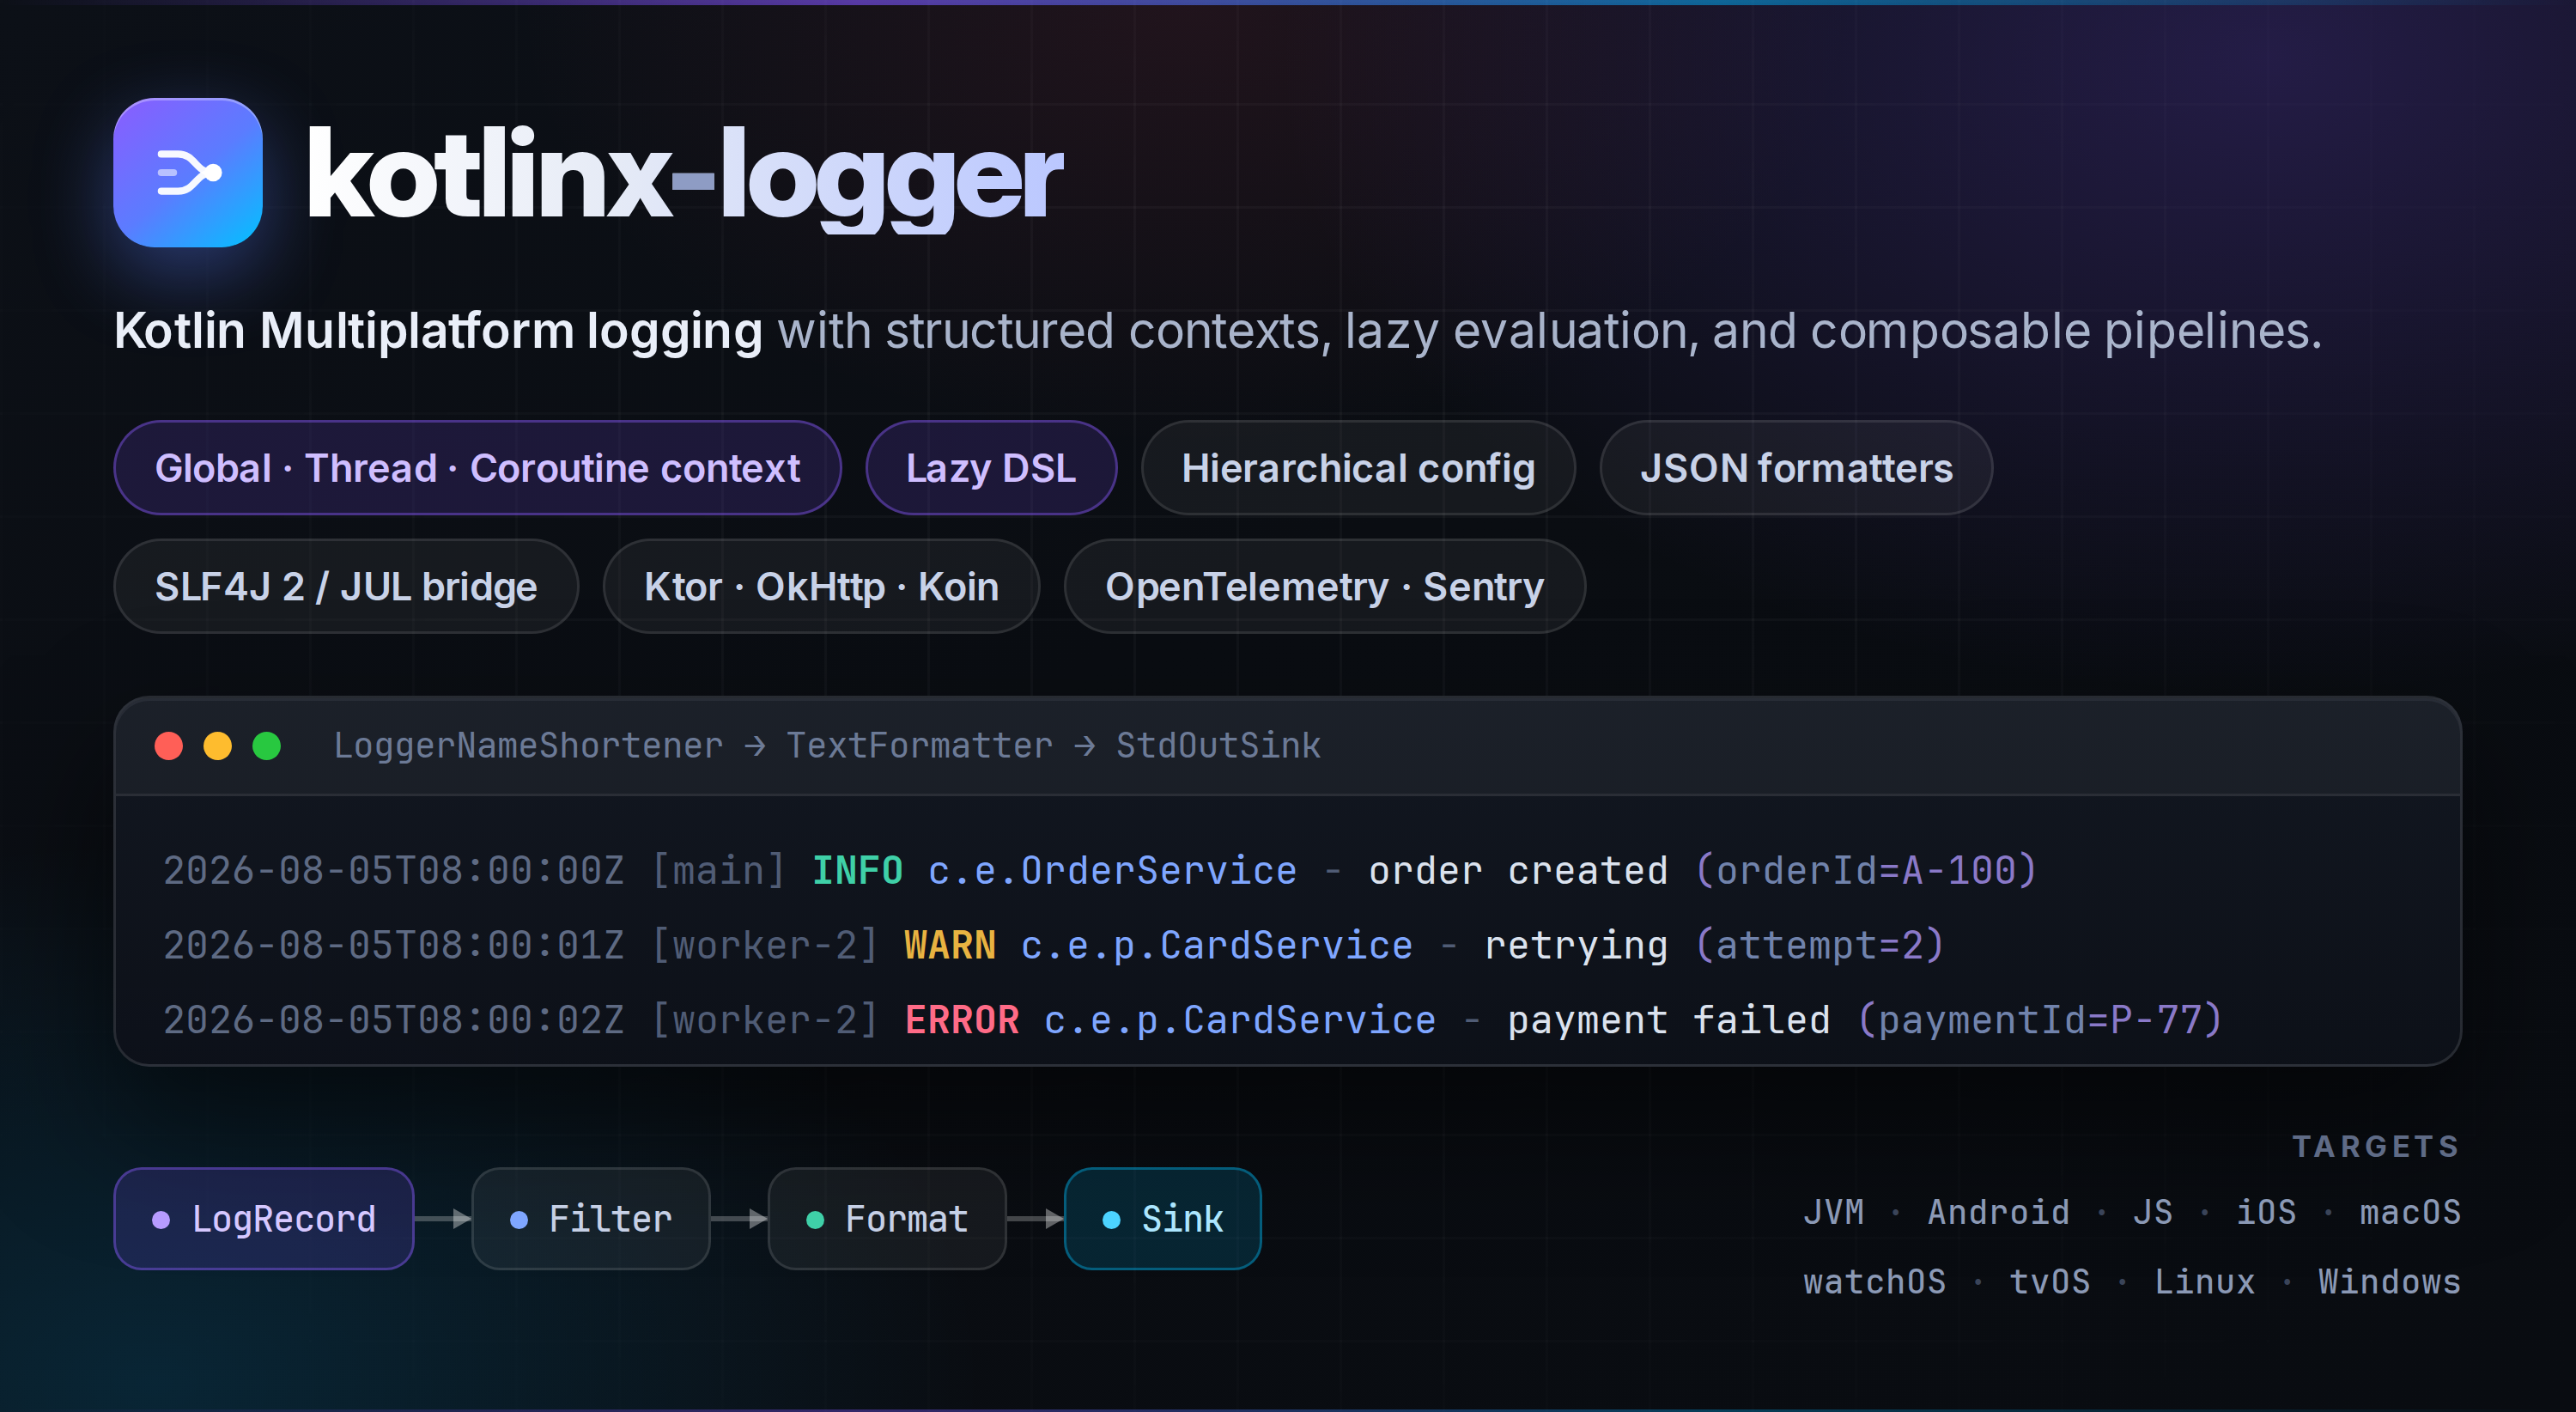The width and height of the screenshot is (2576, 1412).
Task: Click the Android target
Action: point(1998,1212)
